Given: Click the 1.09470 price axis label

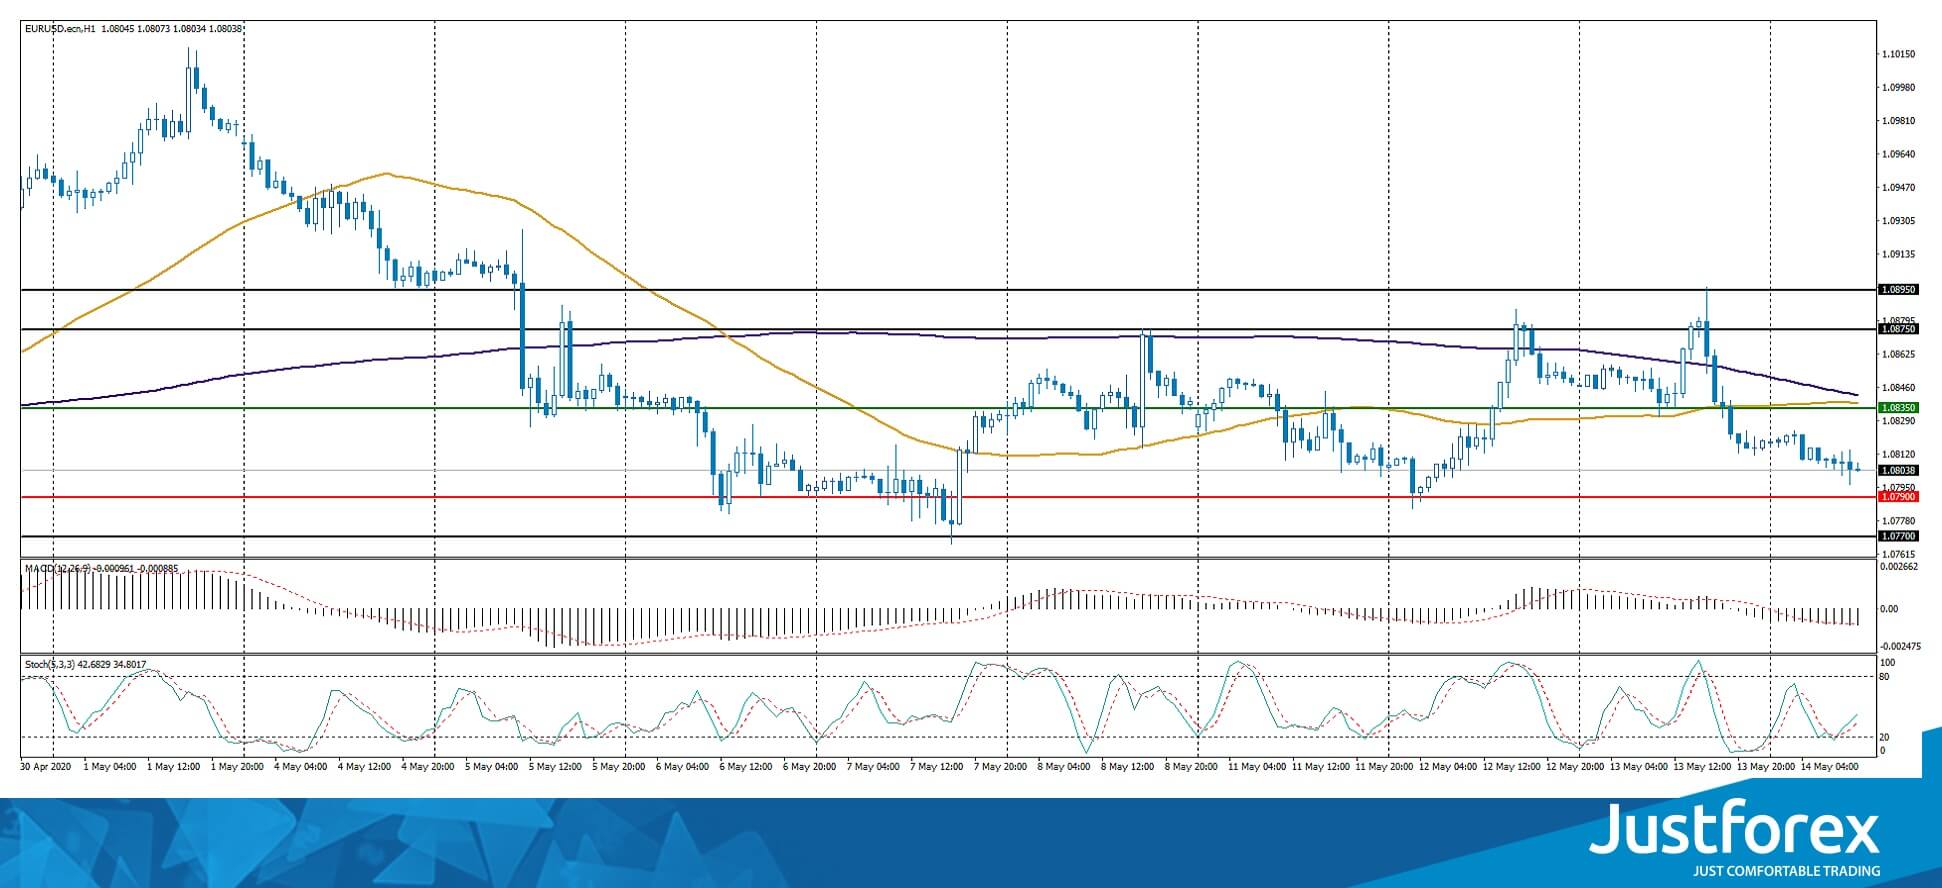Looking at the screenshot, I should 1898,187.
